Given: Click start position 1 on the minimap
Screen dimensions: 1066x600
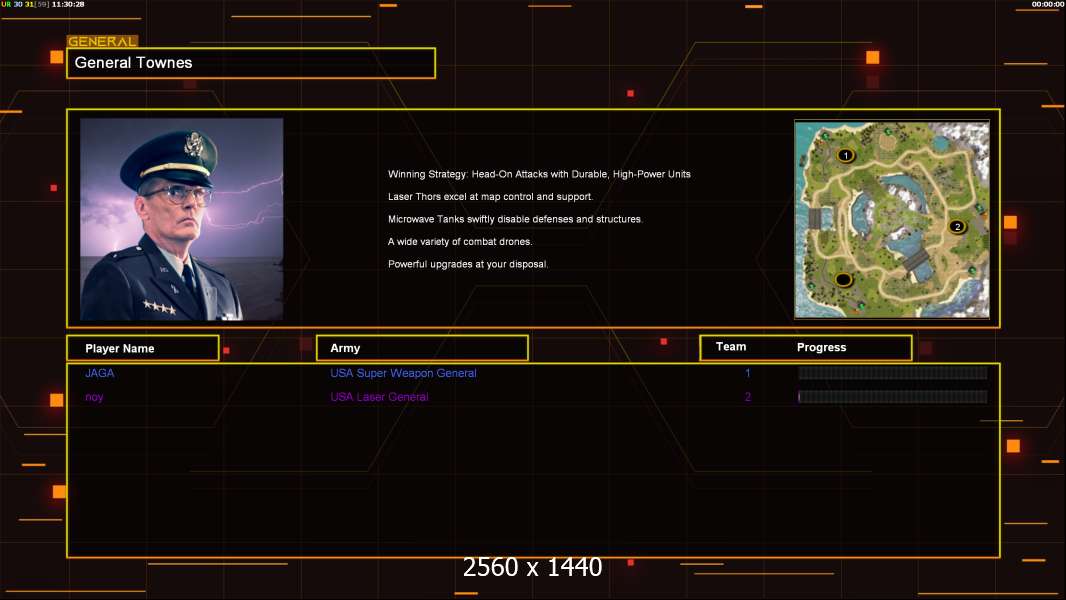Looking at the screenshot, I should click(x=845, y=155).
